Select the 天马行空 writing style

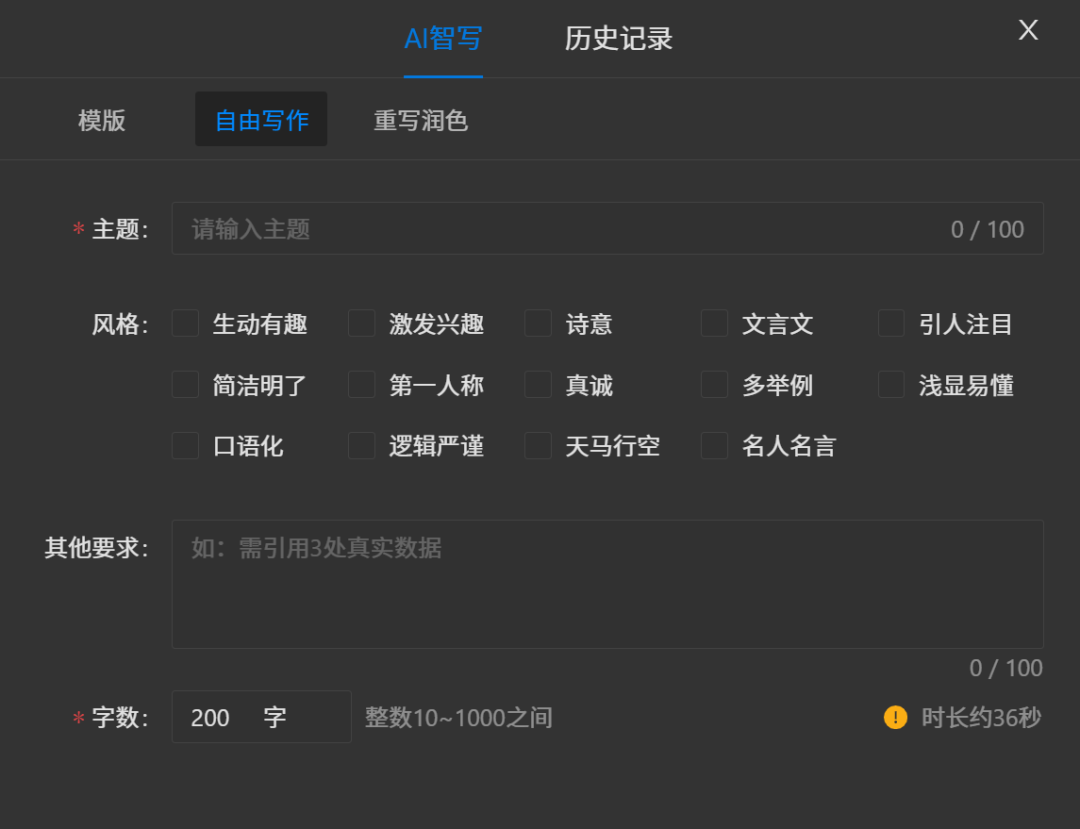[538, 446]
